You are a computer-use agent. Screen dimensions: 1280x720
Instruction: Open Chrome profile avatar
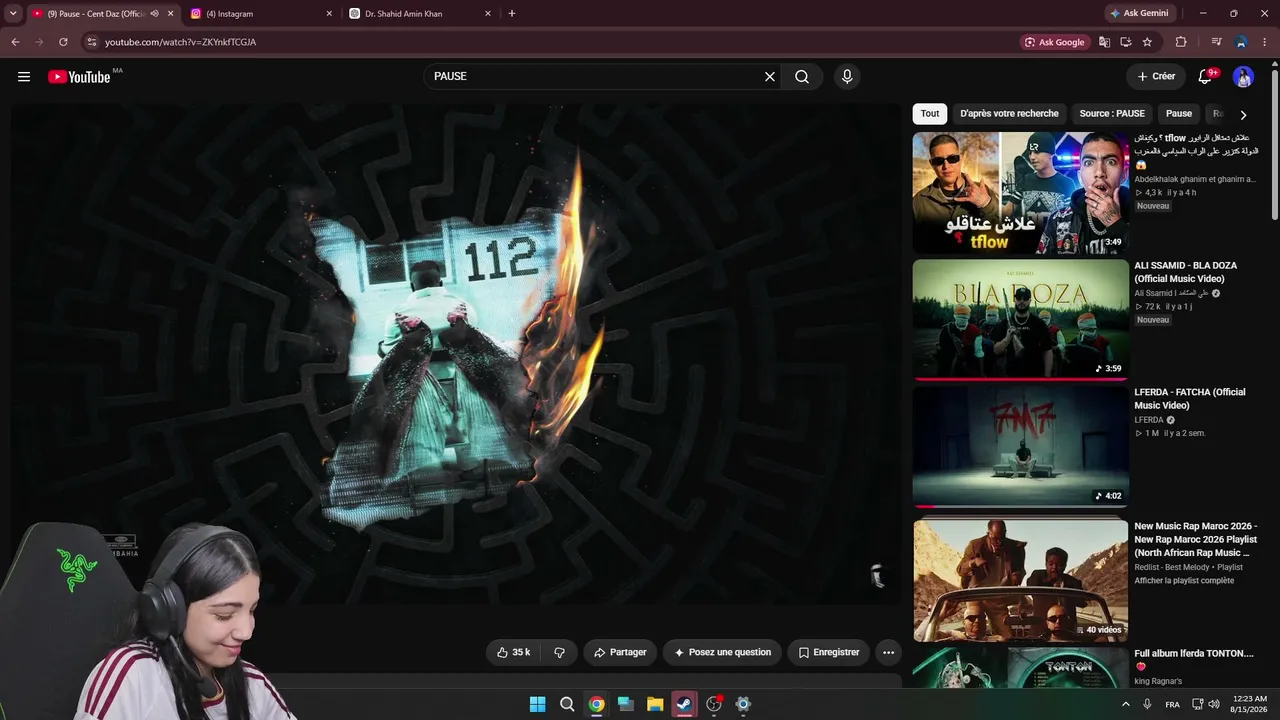click(x=1241, y=42)
